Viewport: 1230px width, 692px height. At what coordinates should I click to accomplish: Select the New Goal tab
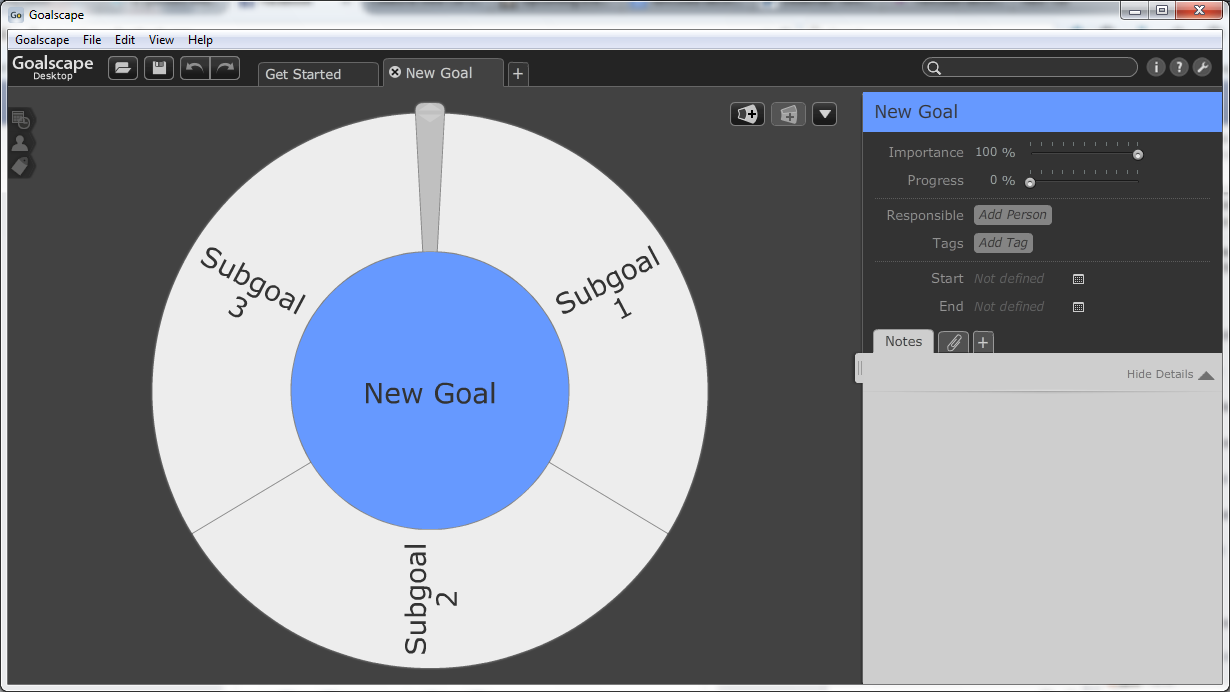(443, 72)
